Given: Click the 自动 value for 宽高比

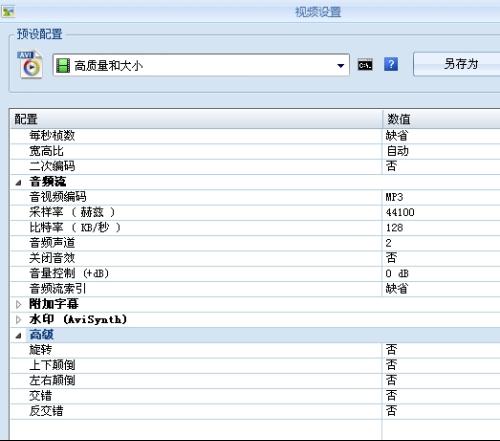Looking at the screenshot, I should pos(397,151).
